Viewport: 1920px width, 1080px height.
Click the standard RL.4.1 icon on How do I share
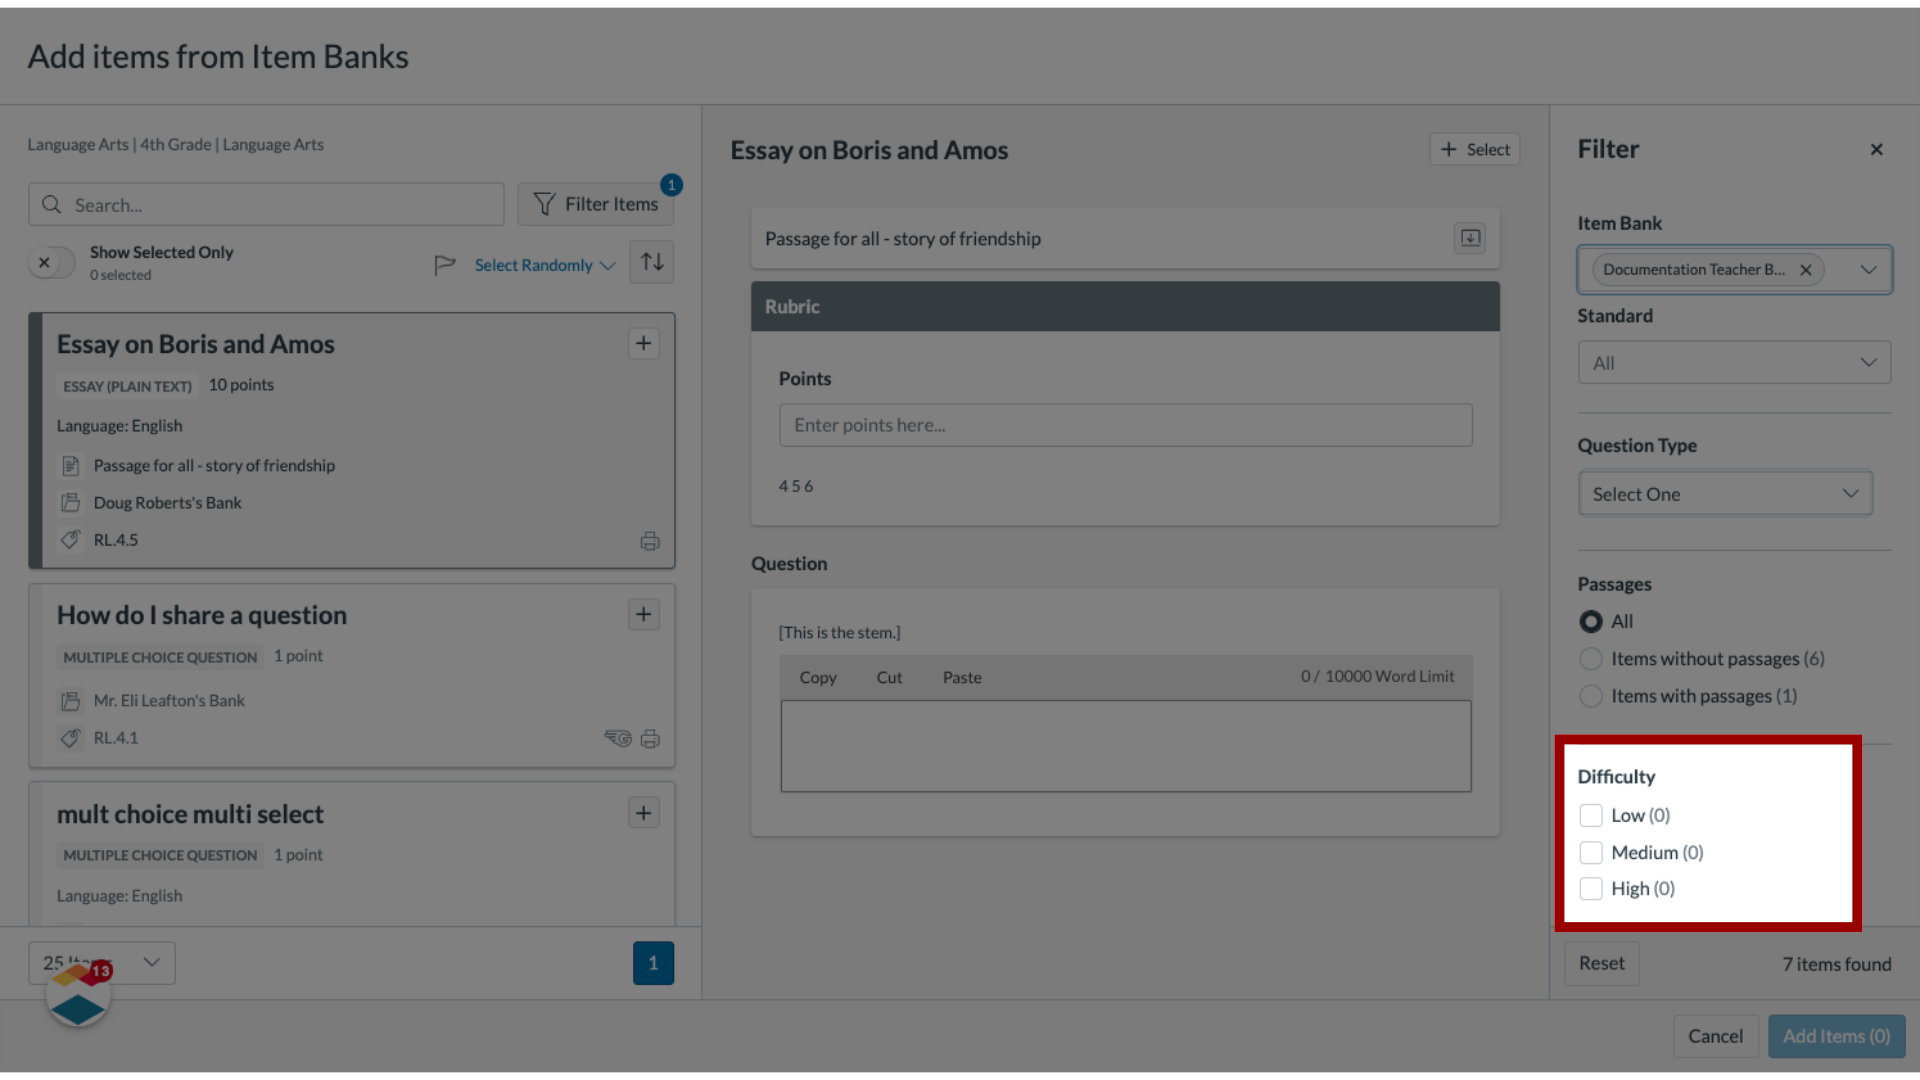(x=73, y=737)
